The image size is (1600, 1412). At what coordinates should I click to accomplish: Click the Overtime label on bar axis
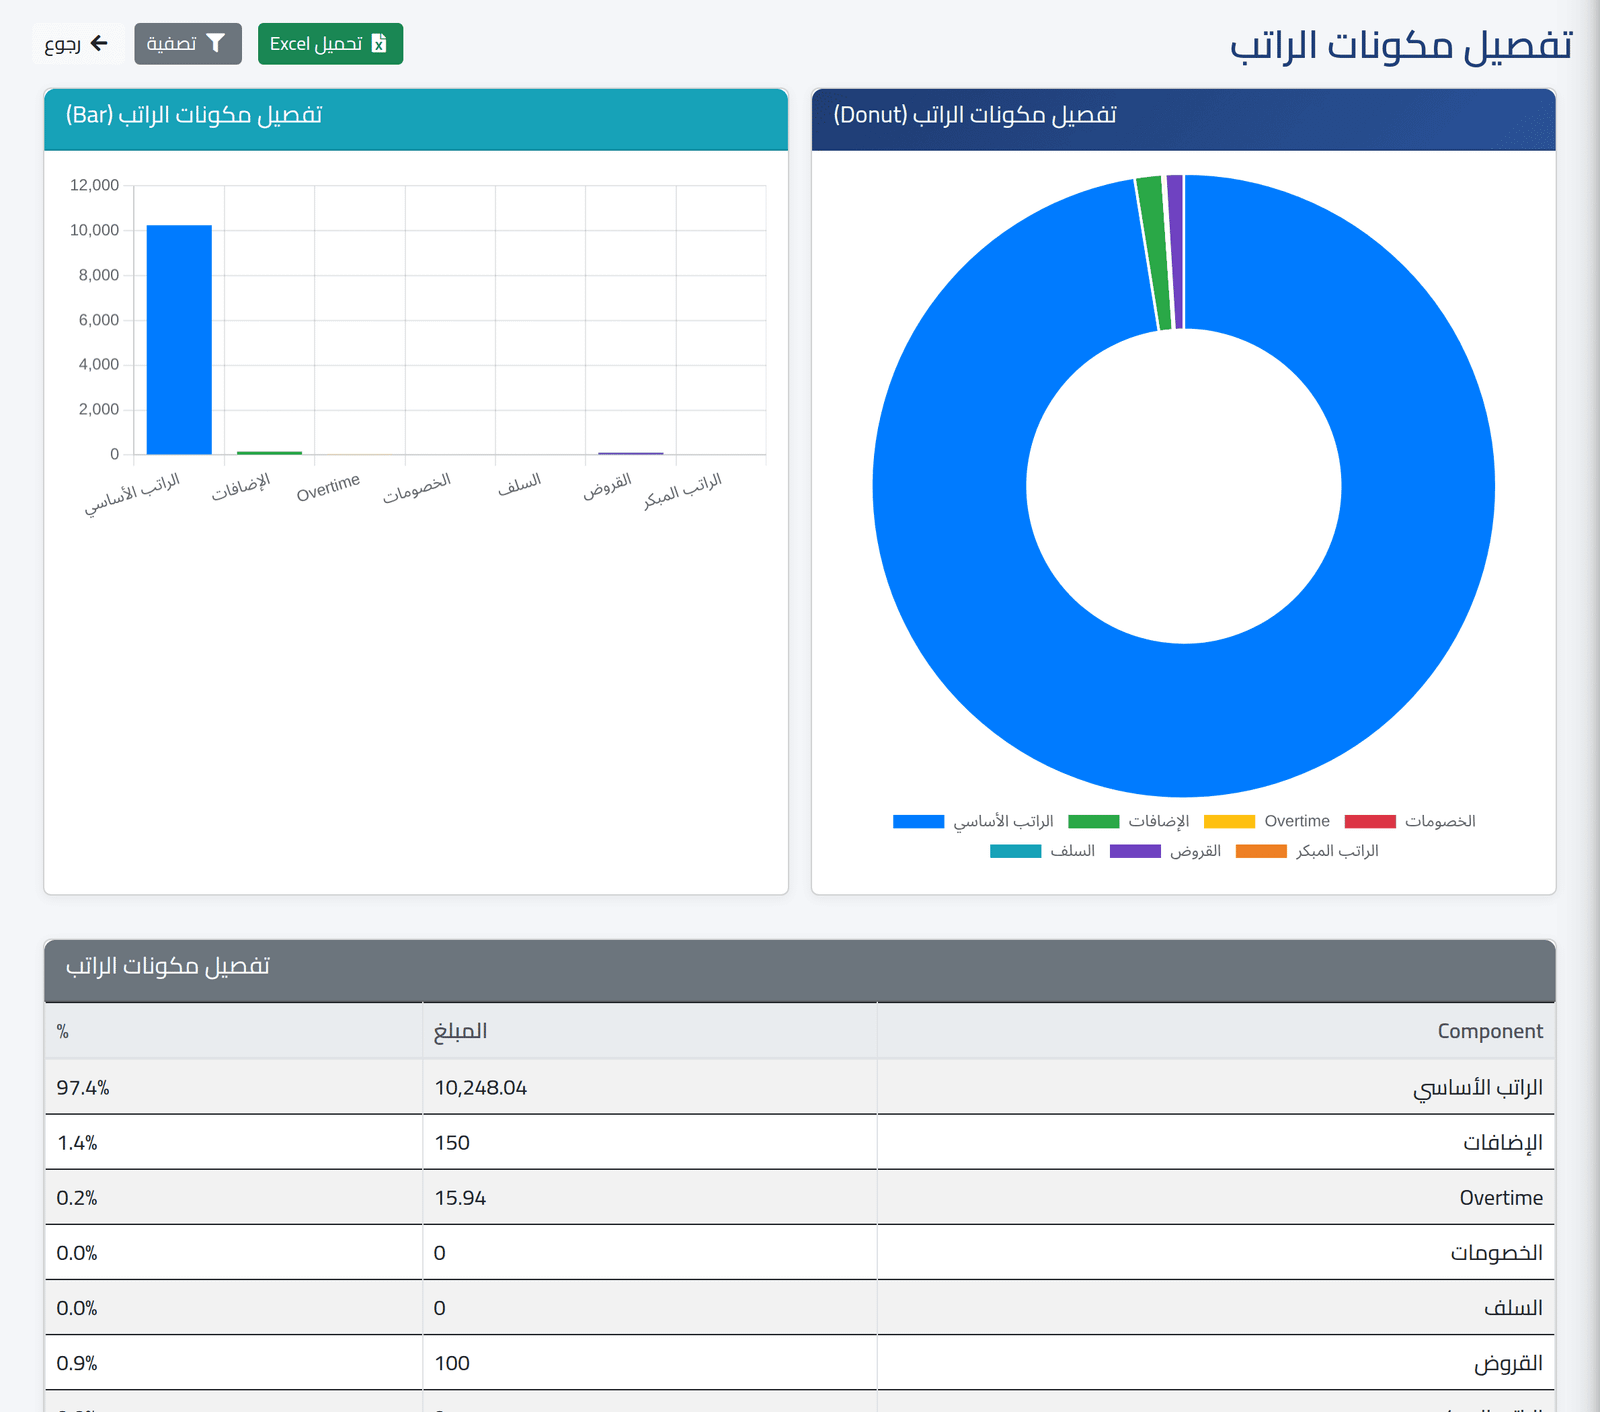coord(328,488)
